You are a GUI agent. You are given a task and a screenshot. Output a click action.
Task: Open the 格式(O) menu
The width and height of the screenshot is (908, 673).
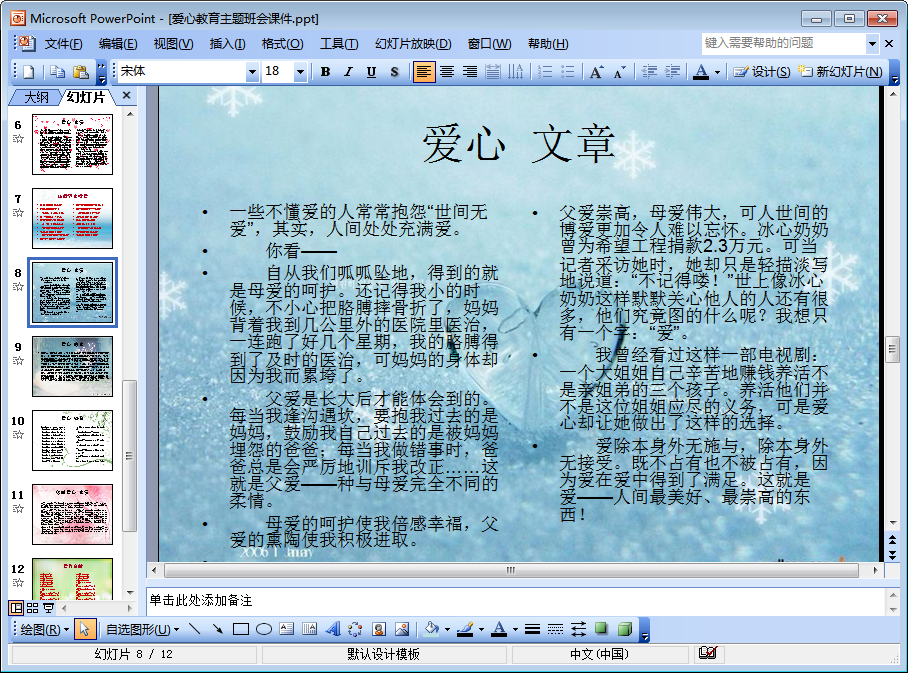pos(282,44)
